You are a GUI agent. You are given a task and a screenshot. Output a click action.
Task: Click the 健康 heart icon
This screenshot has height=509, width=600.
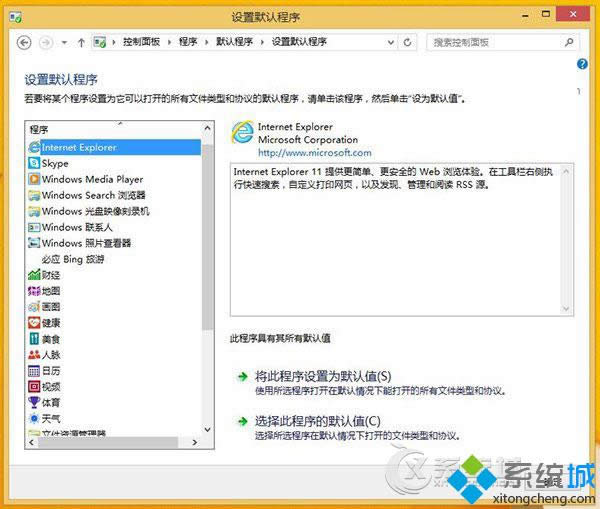click(34, 323)
